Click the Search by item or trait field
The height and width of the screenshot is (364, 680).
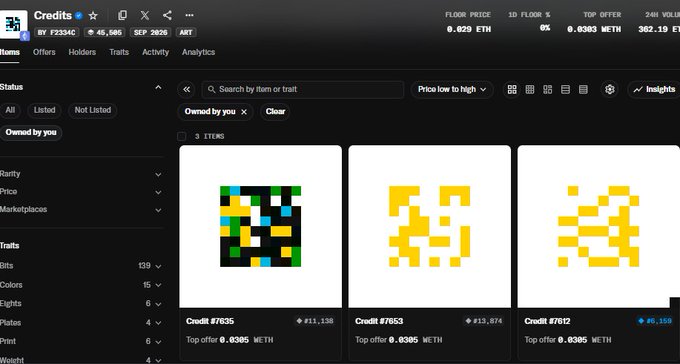(x=303, y=89)
